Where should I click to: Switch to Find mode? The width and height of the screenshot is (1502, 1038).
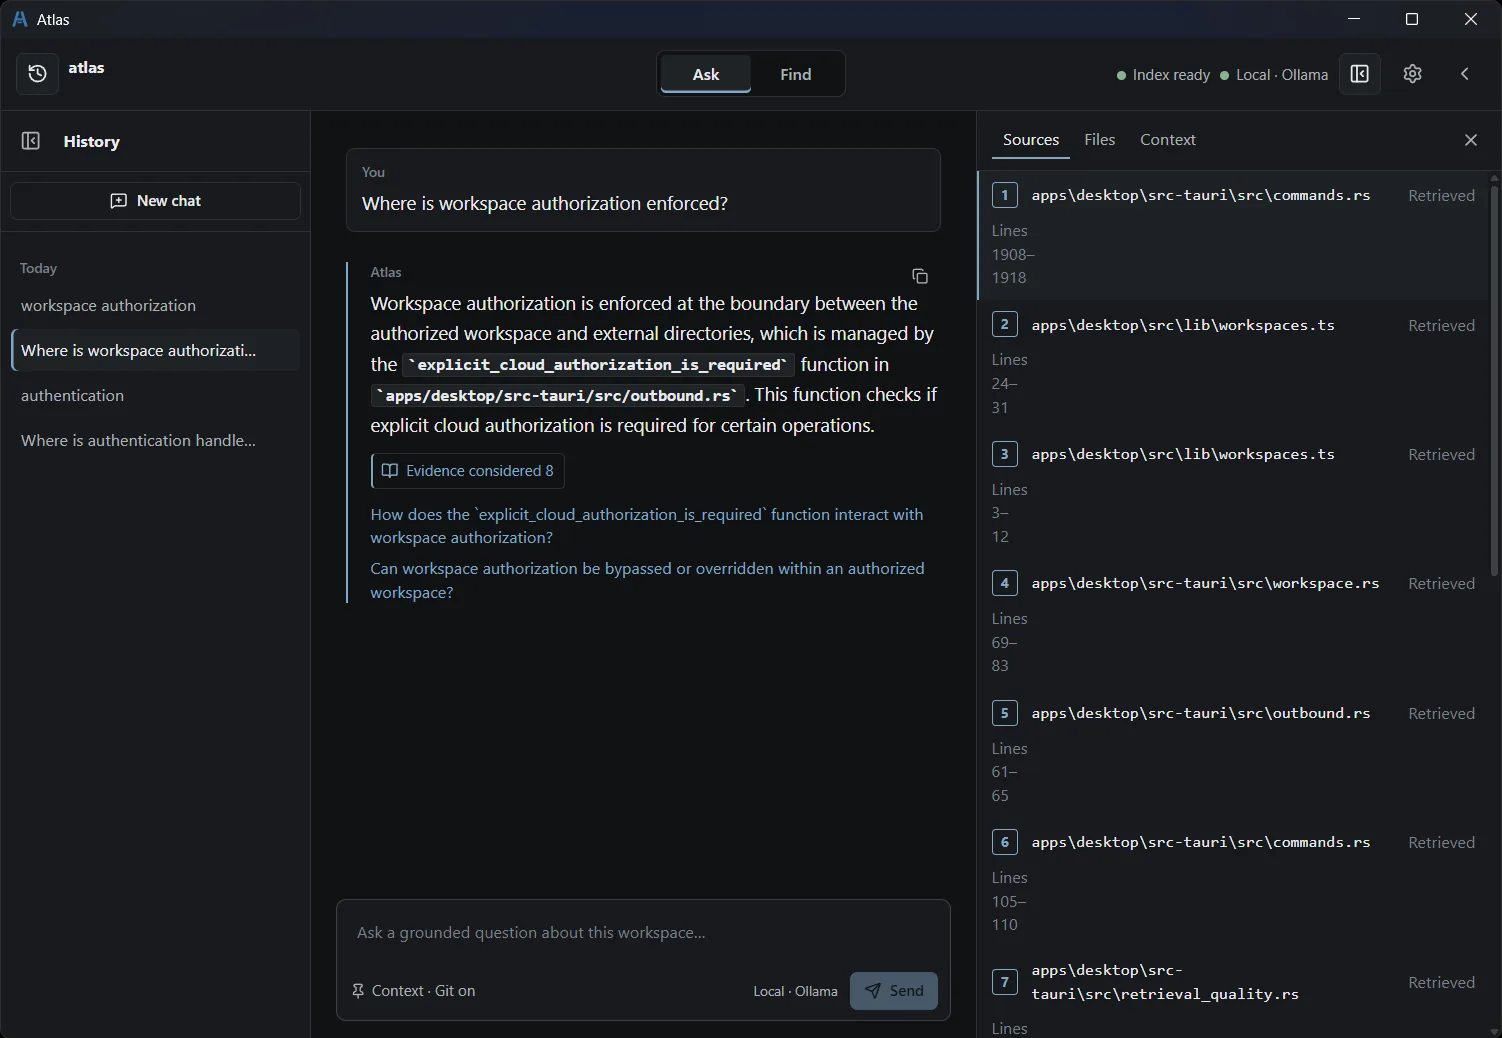click(x=796, y=74)
